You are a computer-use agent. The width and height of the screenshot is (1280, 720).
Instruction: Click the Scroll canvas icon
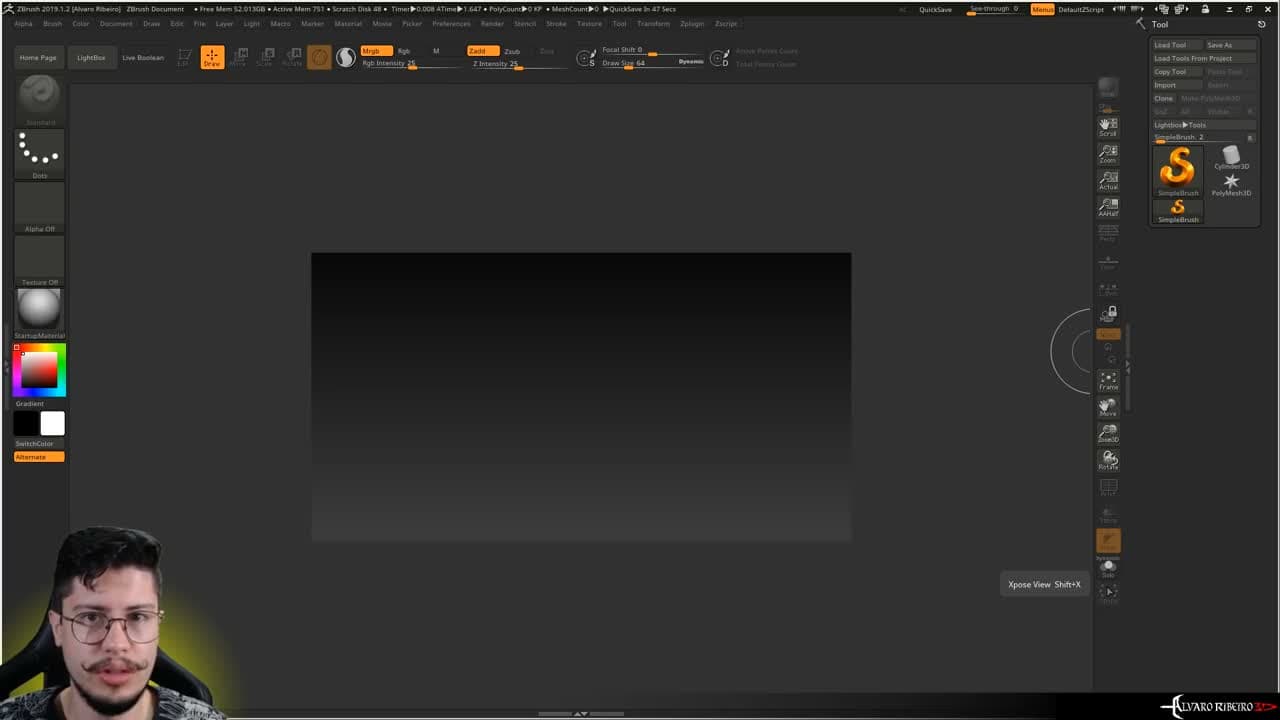coord(1108,127)
